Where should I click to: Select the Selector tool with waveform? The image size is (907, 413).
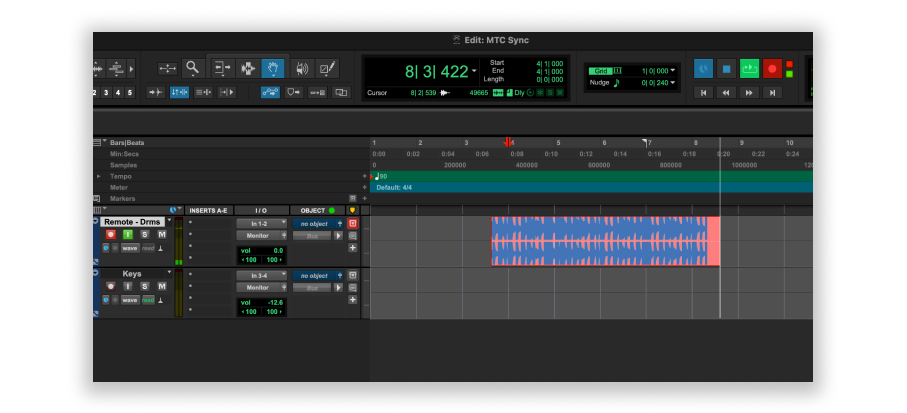click(248, 68)
